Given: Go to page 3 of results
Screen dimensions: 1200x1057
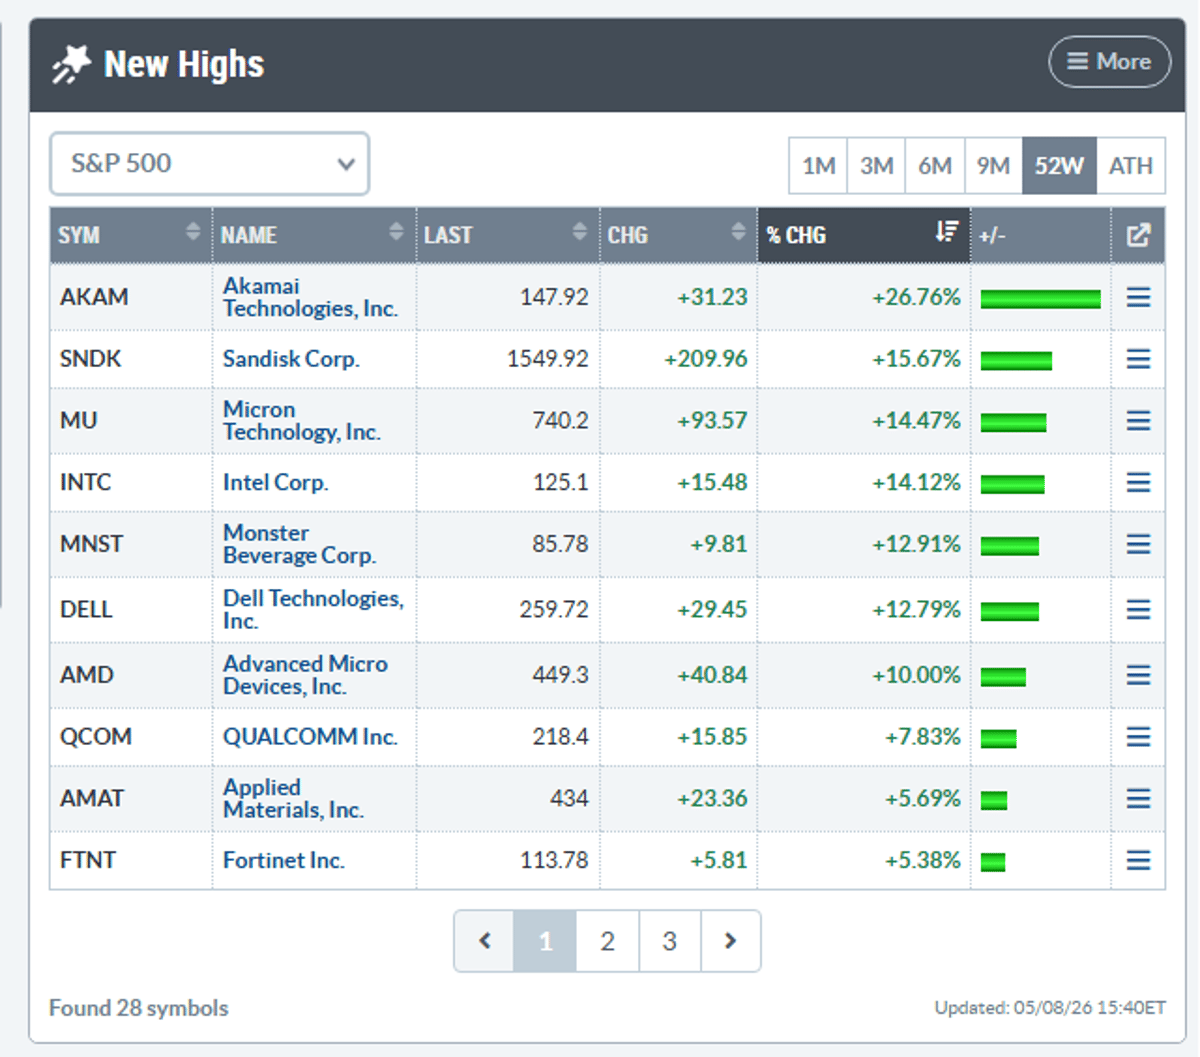Looking at the screenshot, I should click(x=669, y=941).
